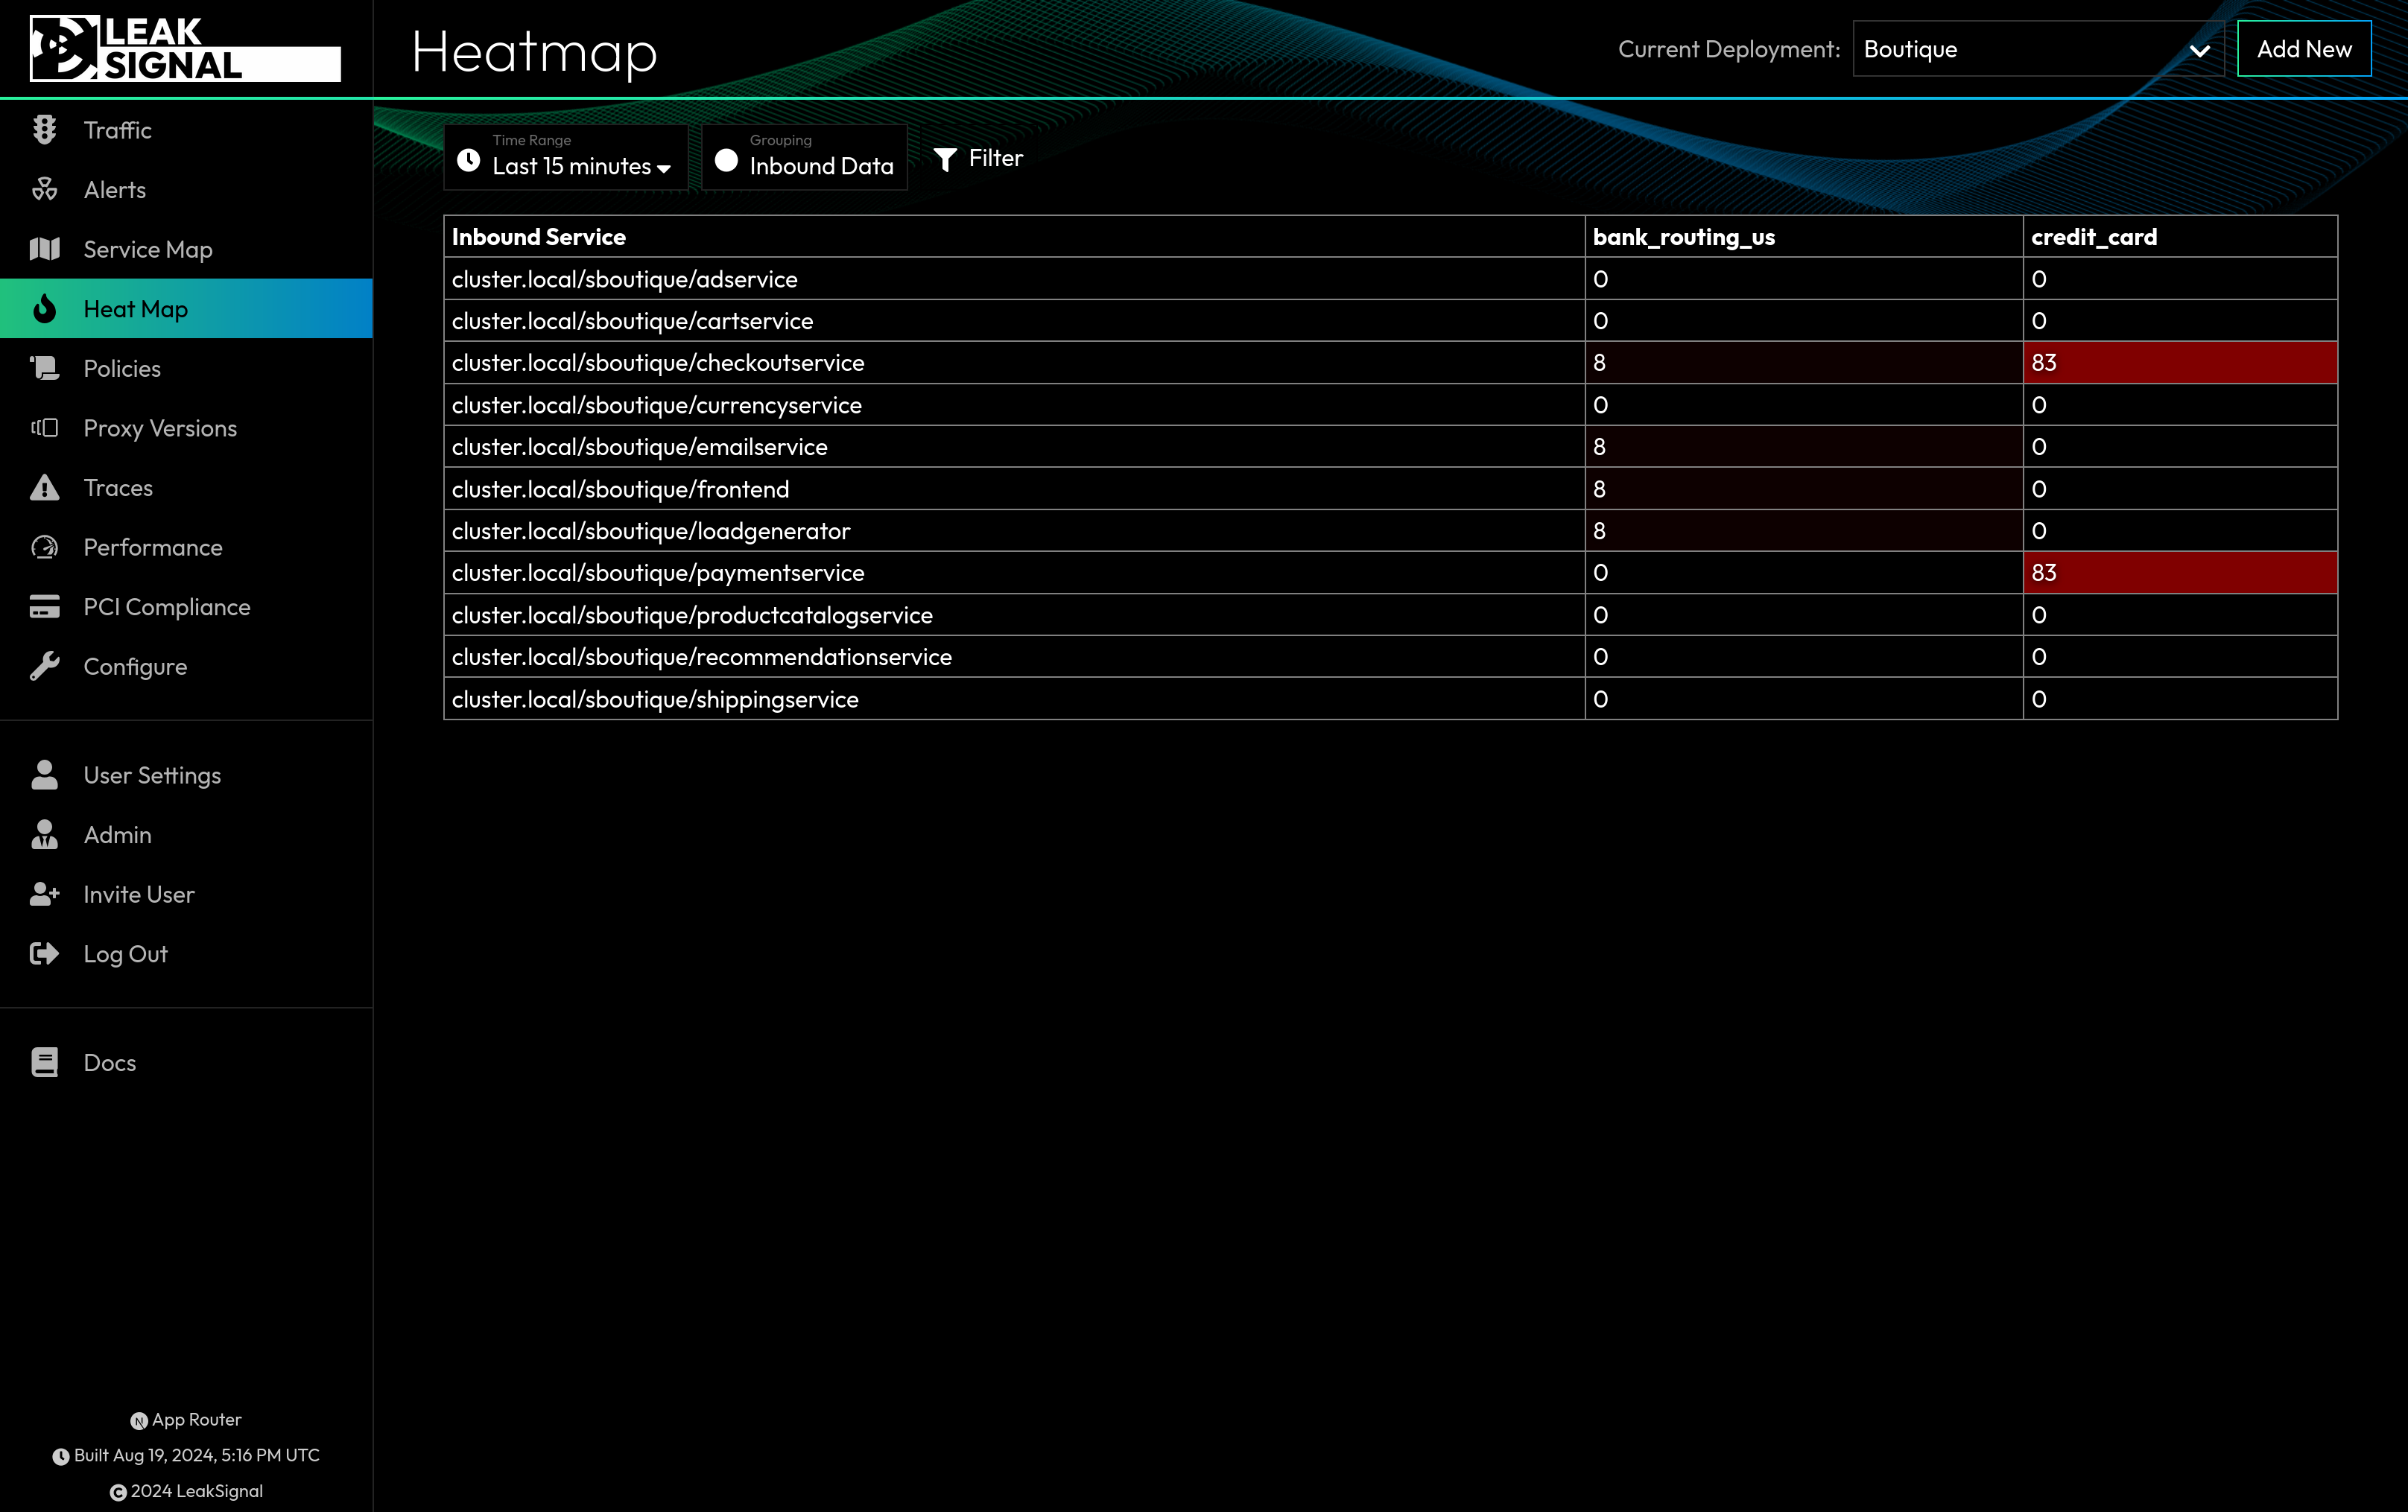Click the Admin user-tie icon
This screenshot has width=2408, height=1512.
click(44, 834)
